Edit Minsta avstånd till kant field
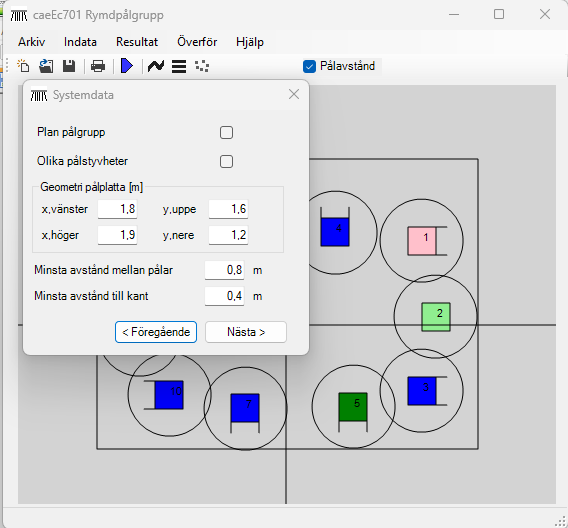The image size is (568, 528). (224, 296)
